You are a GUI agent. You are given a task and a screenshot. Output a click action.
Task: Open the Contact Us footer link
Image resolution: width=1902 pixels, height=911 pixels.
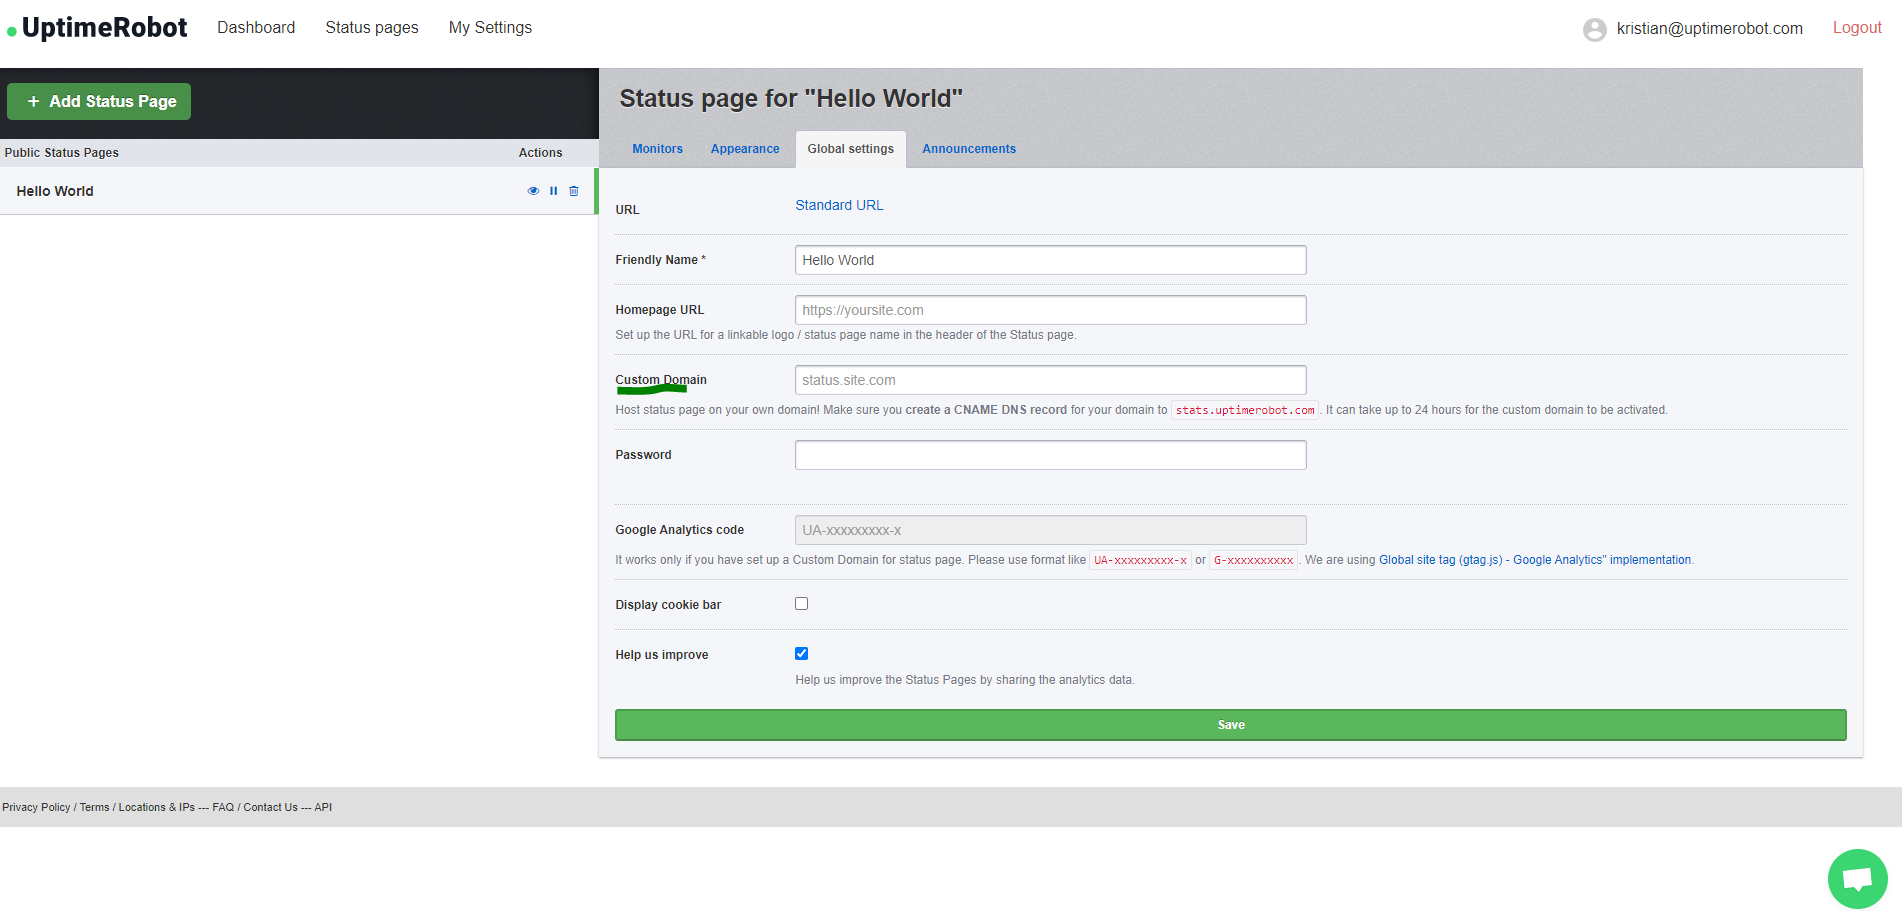tap(270, 807)
